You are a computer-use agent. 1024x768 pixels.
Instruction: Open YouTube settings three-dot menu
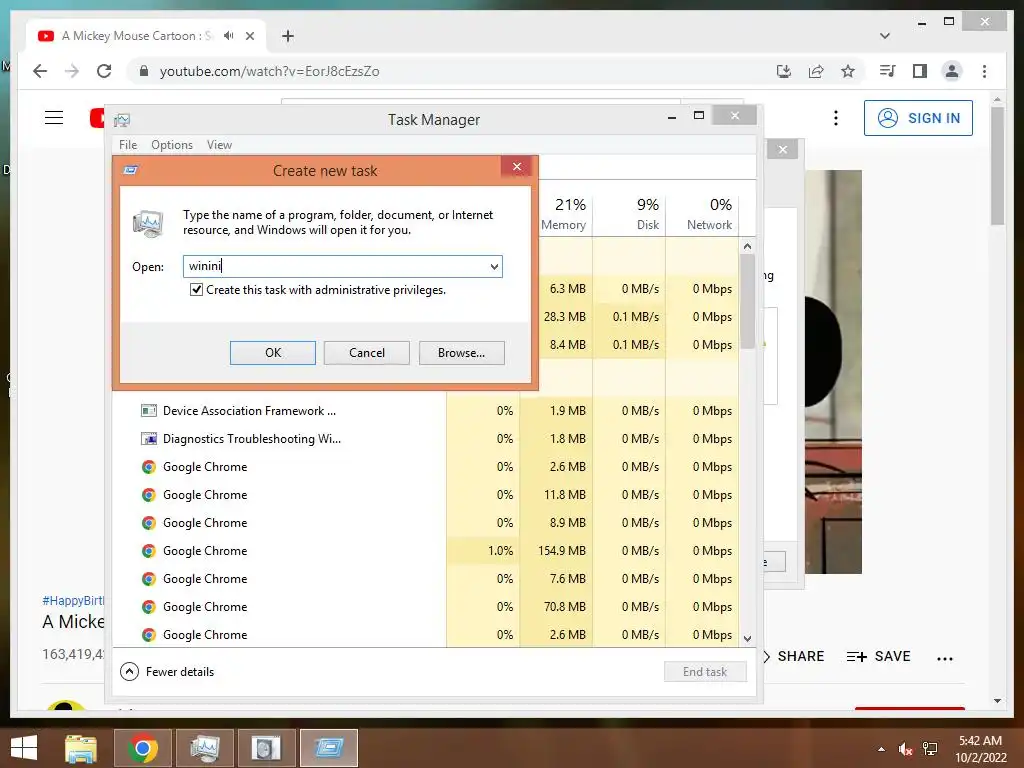tap(835, 118)
